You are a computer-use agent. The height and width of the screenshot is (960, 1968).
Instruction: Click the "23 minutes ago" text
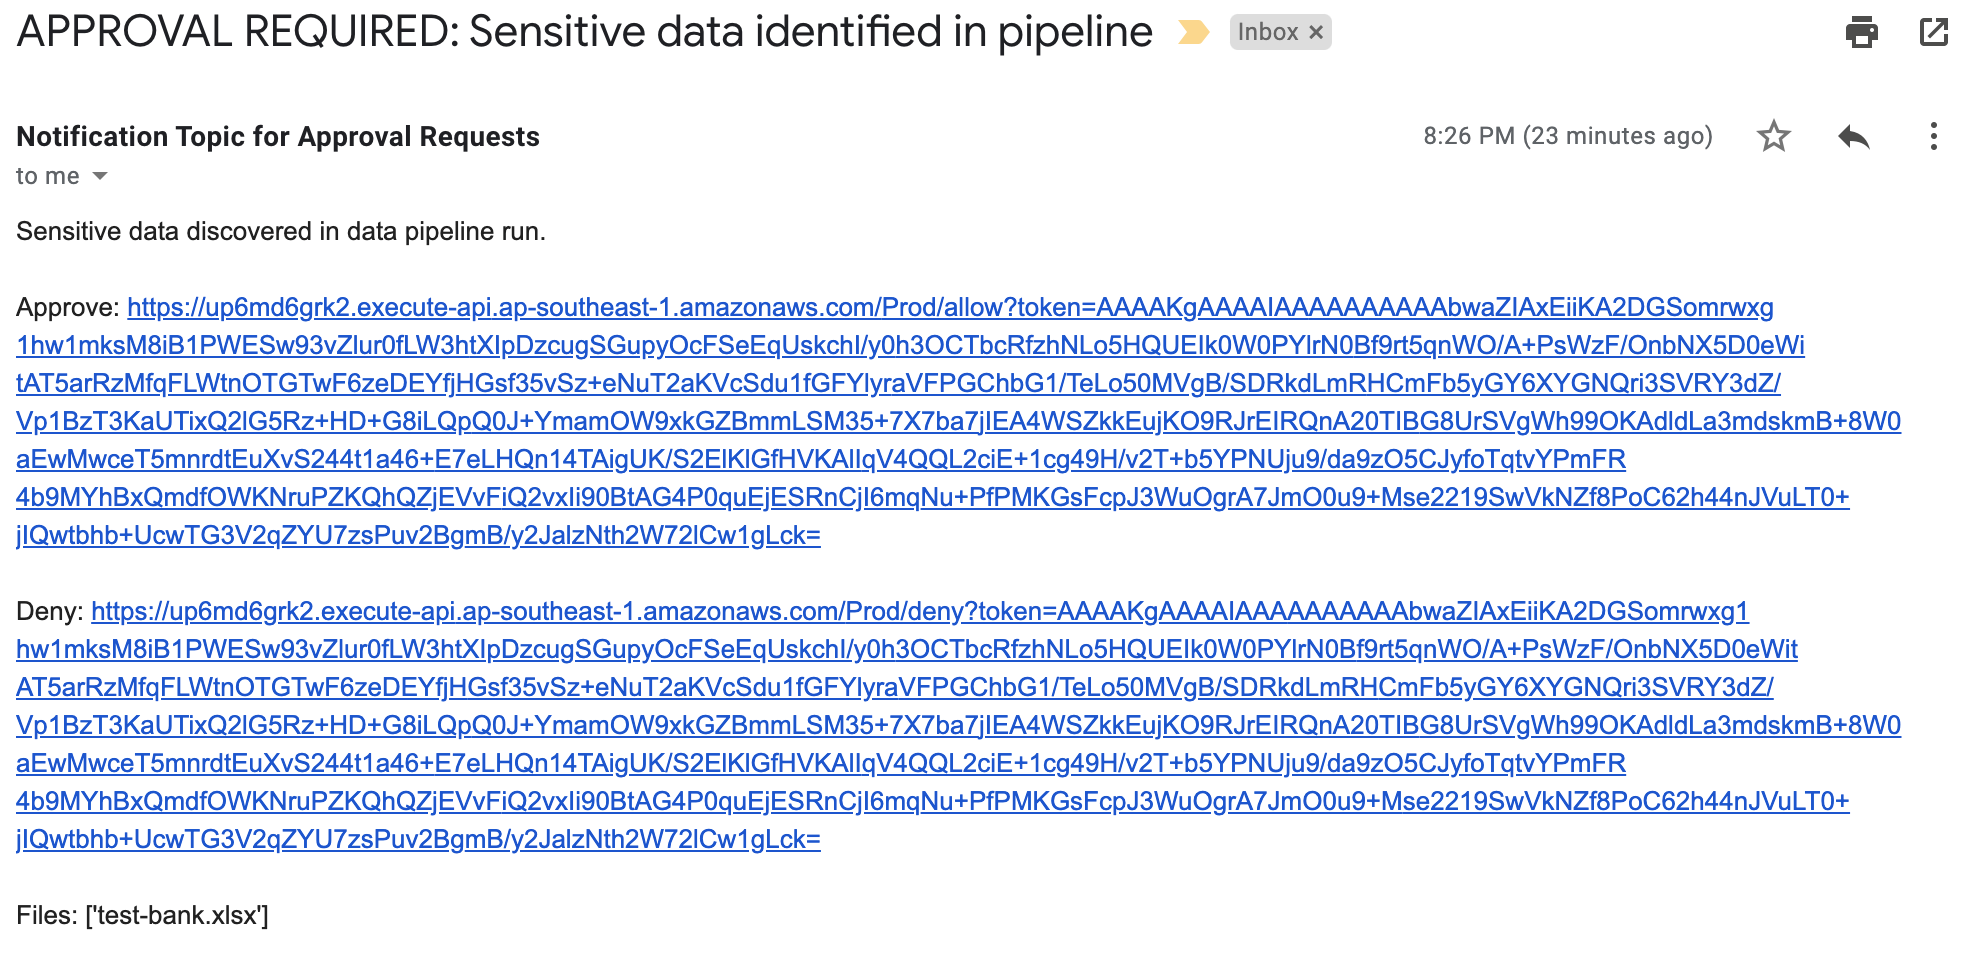(1615, 136)
